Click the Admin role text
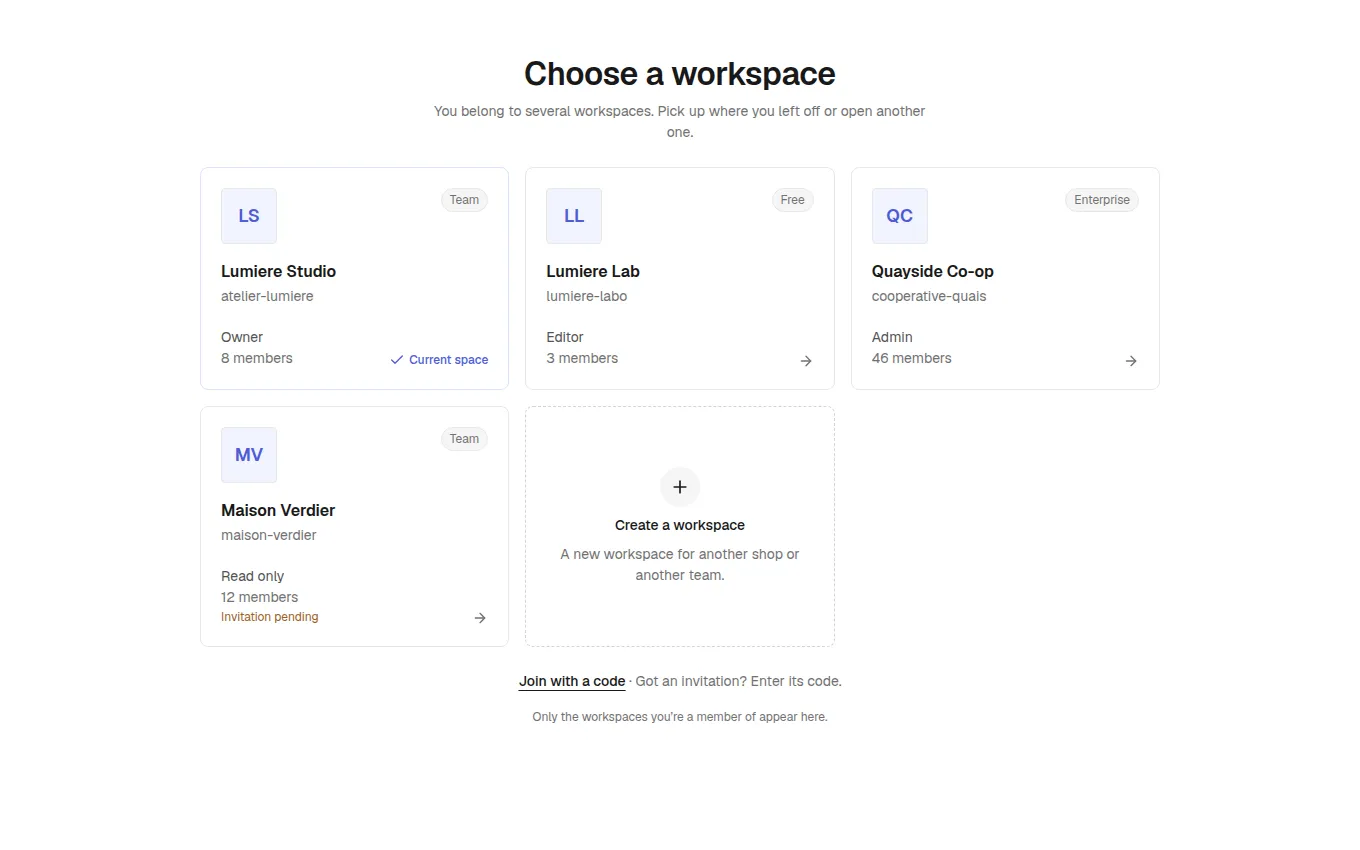Image resolution: width=1360 pixels, height=850 pixels. click(x=892, y=337)
